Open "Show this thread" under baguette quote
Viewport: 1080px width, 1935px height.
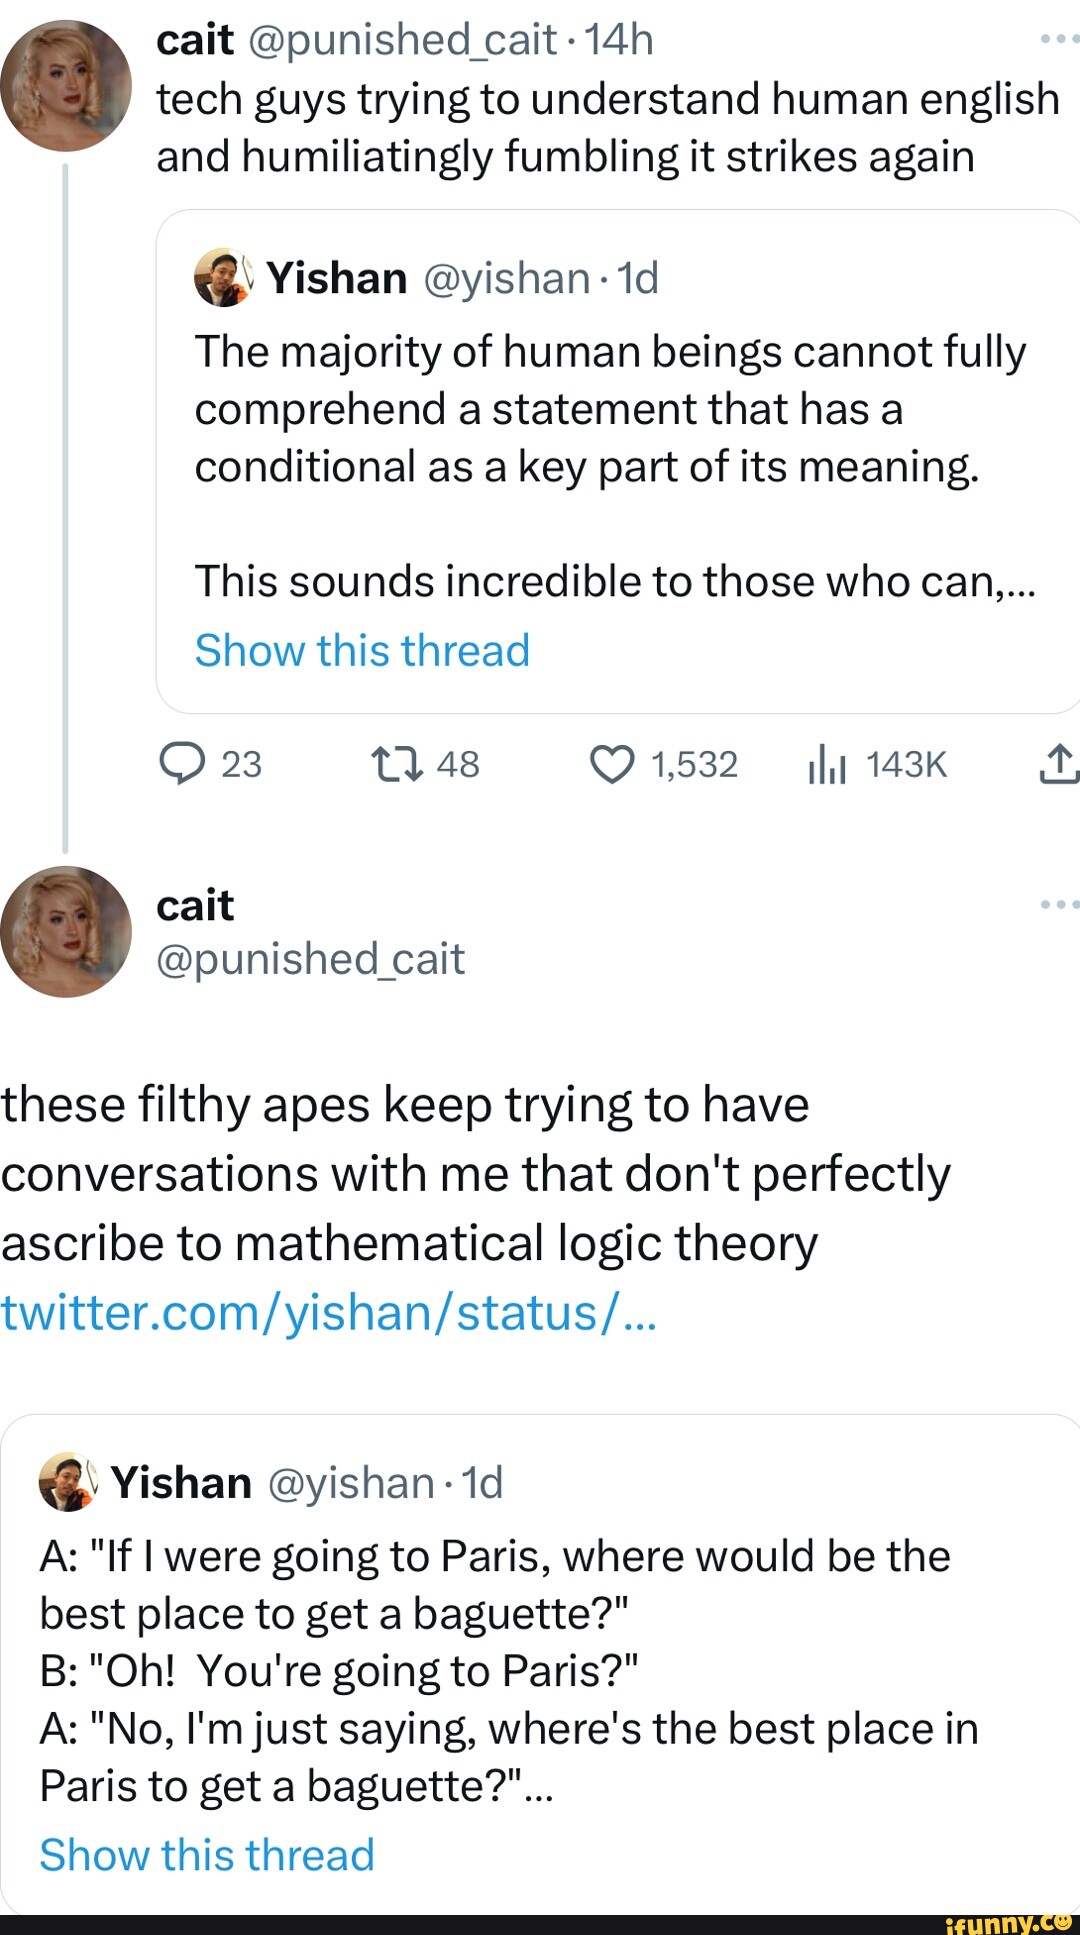pos(207,1855)
